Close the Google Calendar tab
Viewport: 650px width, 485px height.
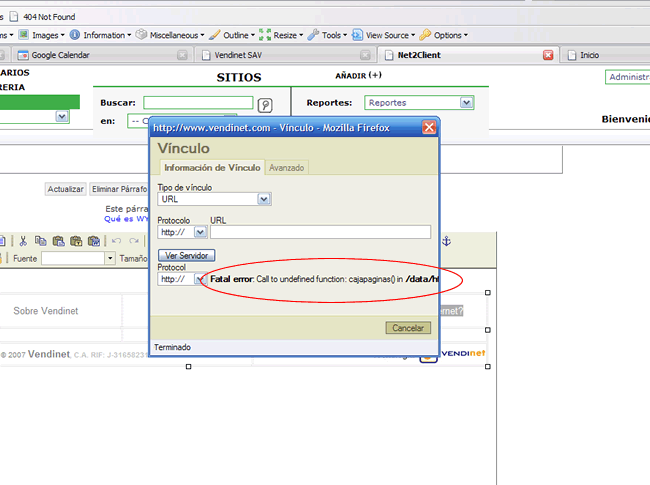(x=182, y=55)
